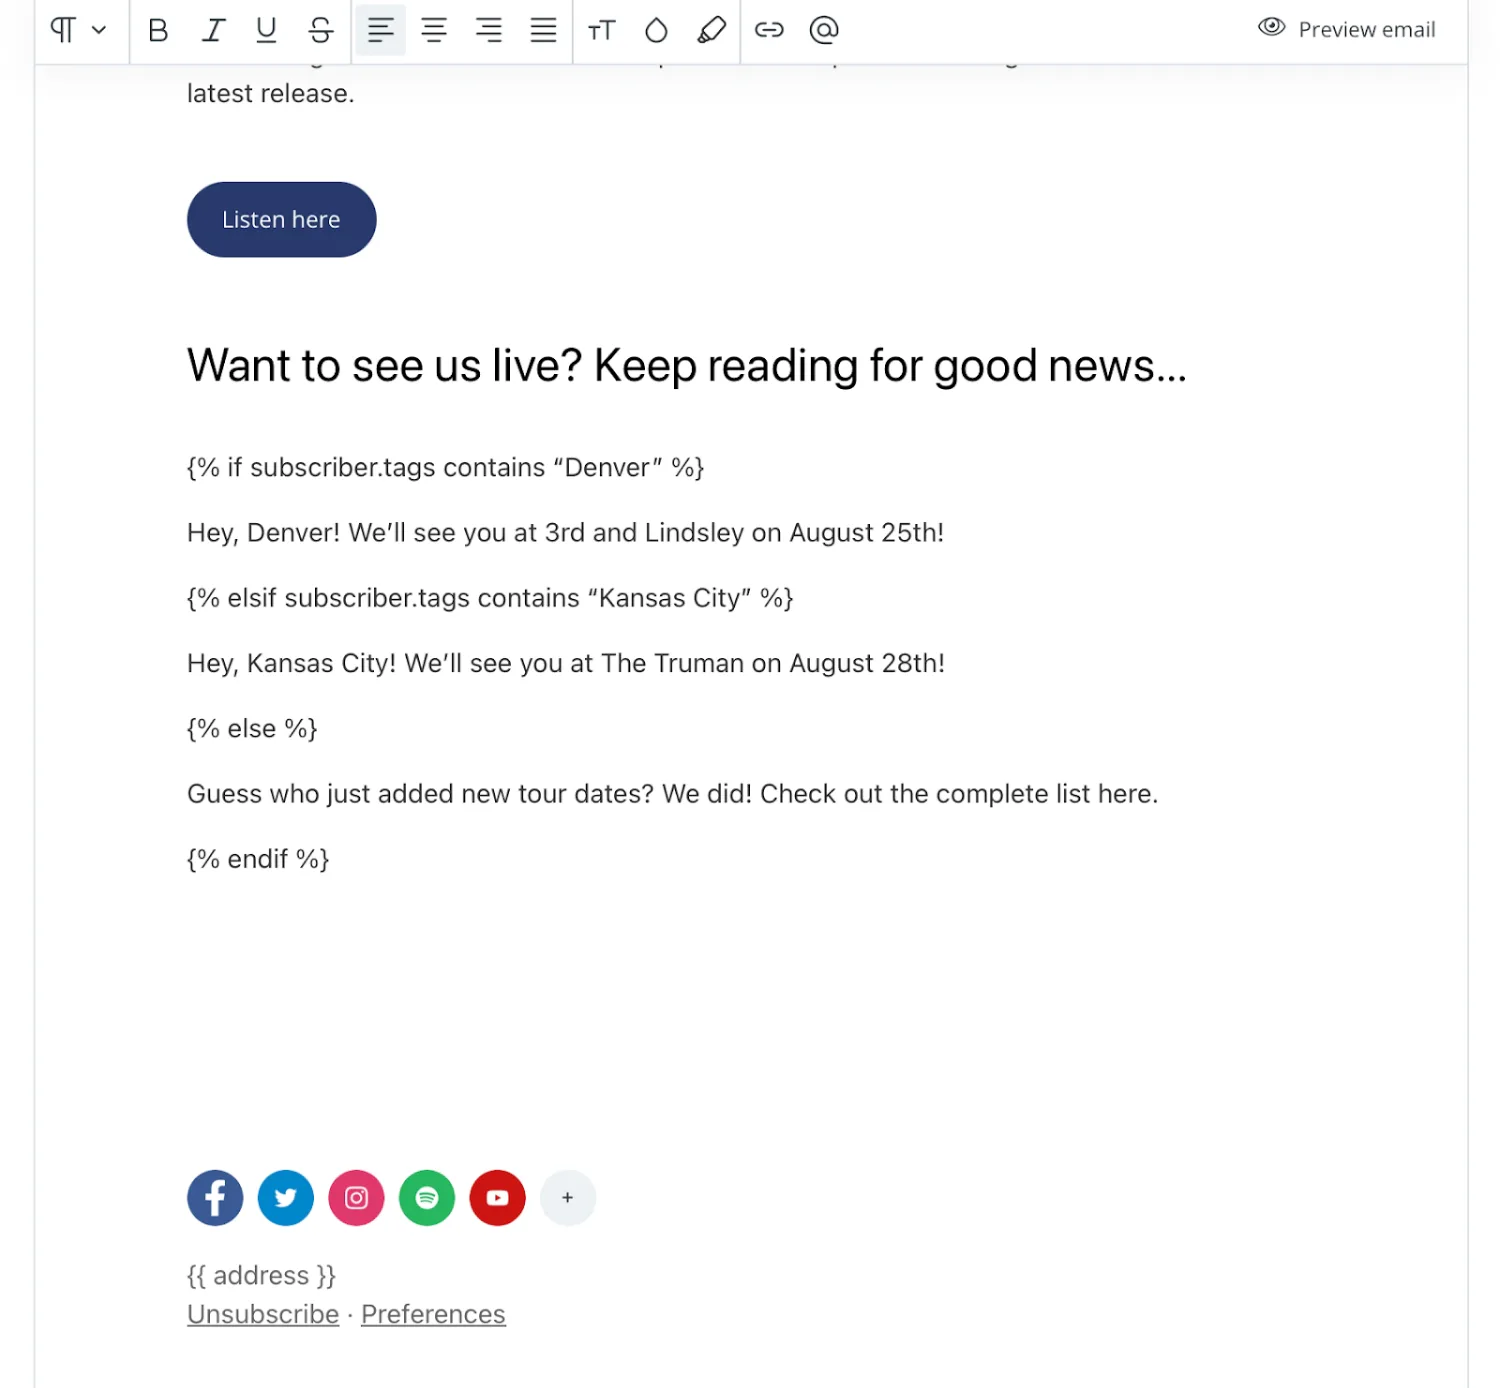Viewport: 1500px width, 1388px height.
Task: Click the Listen here button
Action: [x=281, y=219]
